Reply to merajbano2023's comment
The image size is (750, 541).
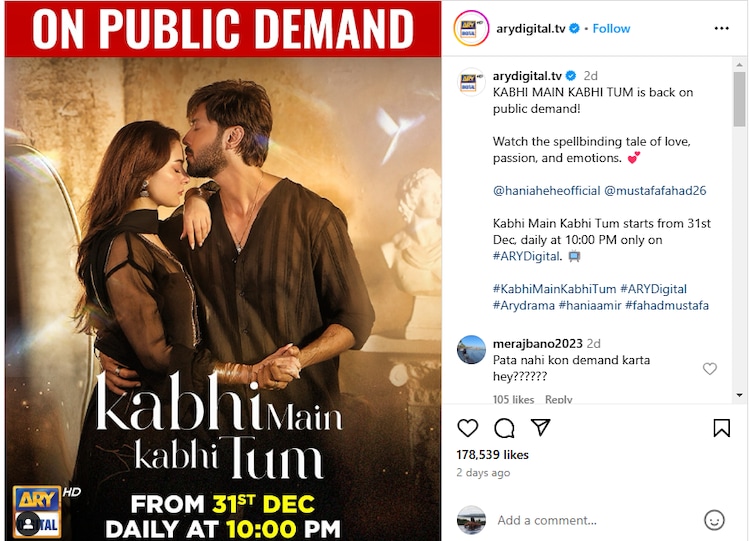[558, 399]
